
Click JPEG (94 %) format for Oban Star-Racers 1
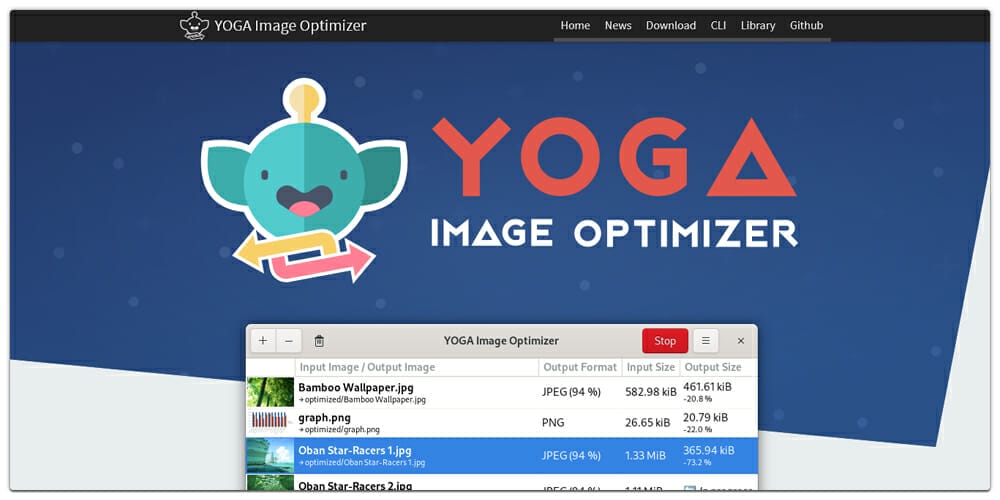[x=571, y=455]
